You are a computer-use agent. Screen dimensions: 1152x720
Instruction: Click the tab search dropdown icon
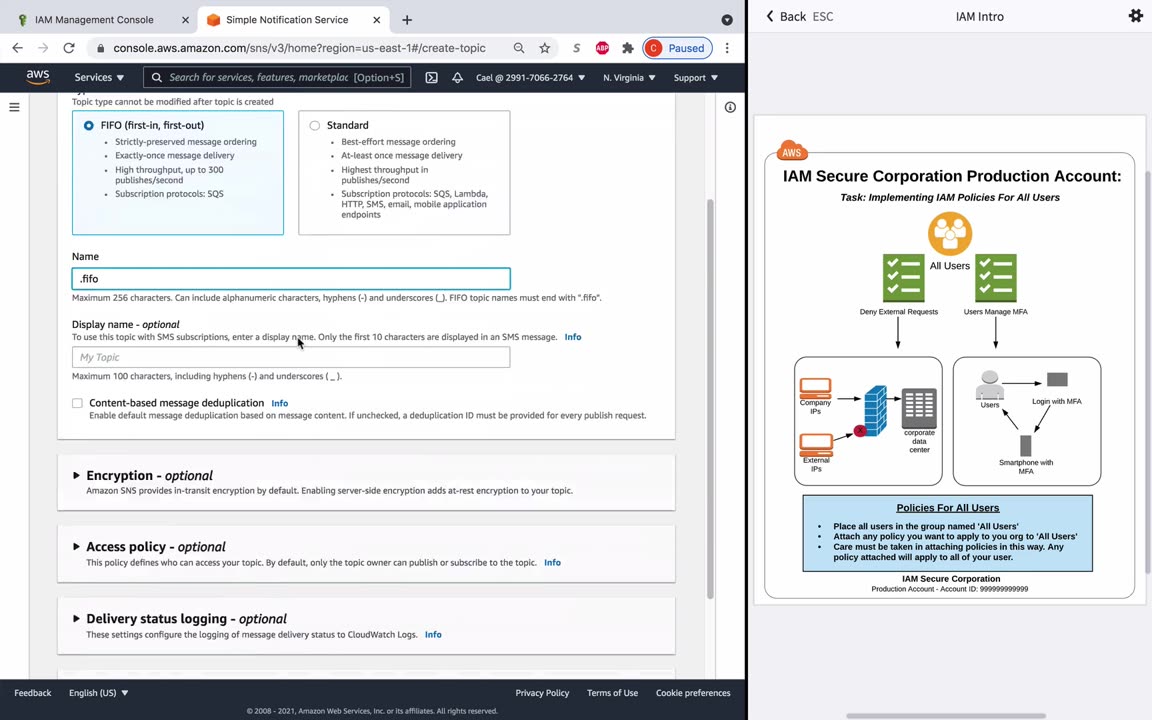coord(727,20)
